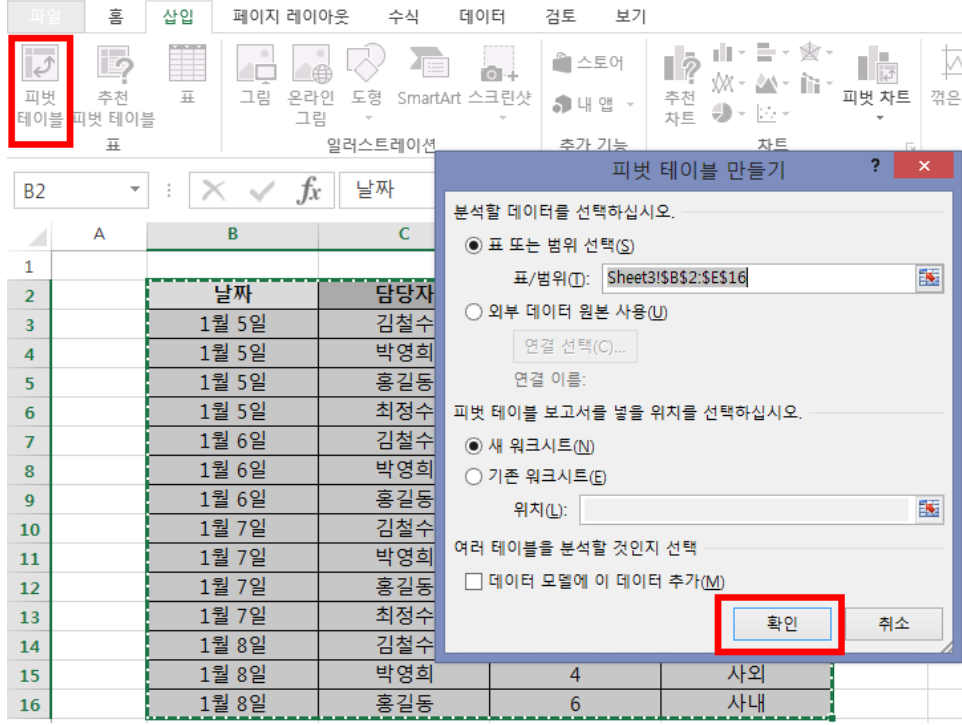Open 추천 피벗 테이블
This screenshot has height=725, width=962.
(114, 86)
